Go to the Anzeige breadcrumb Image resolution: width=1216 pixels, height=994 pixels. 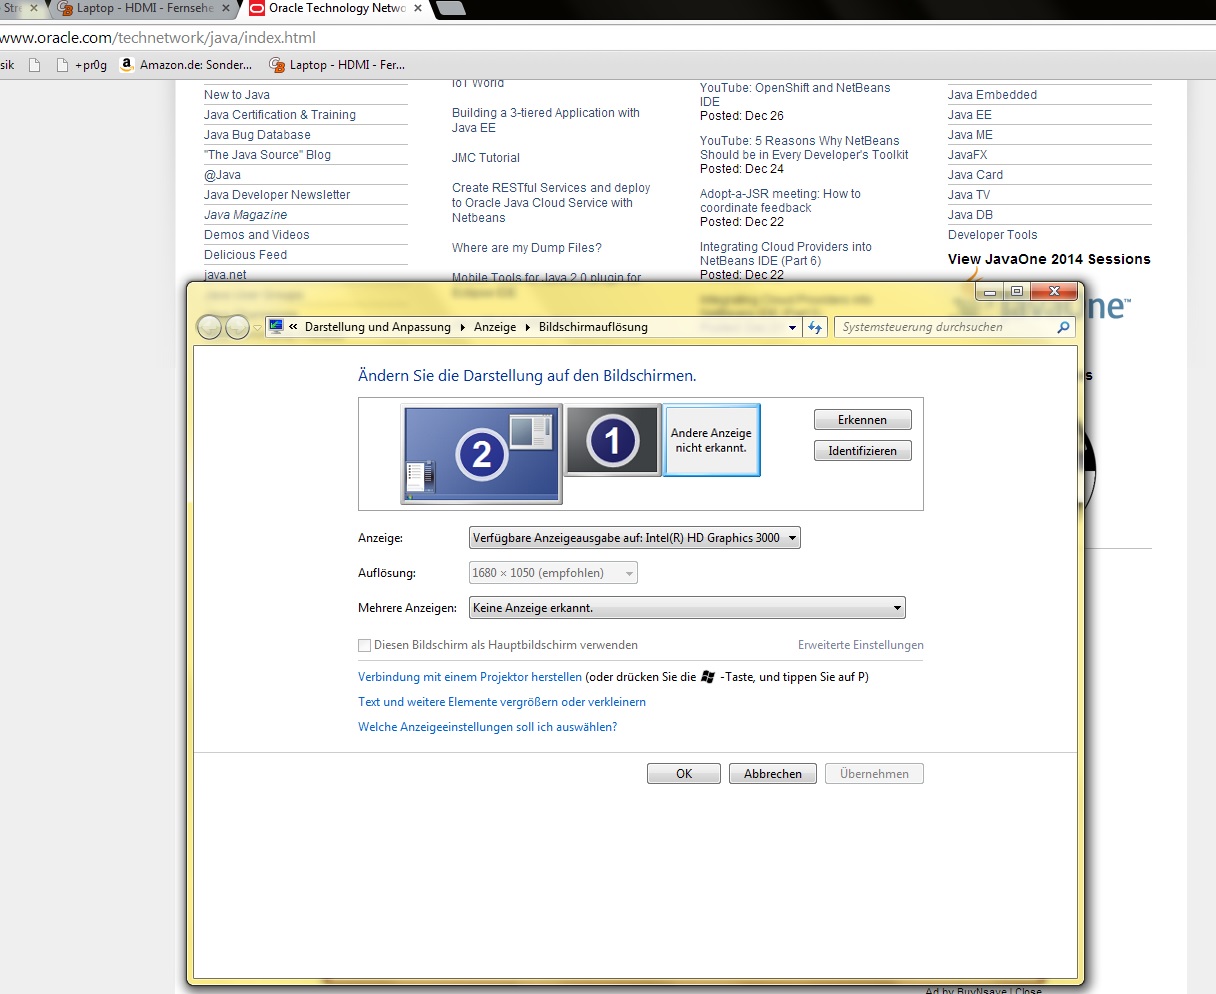click(x=495, y=327)
